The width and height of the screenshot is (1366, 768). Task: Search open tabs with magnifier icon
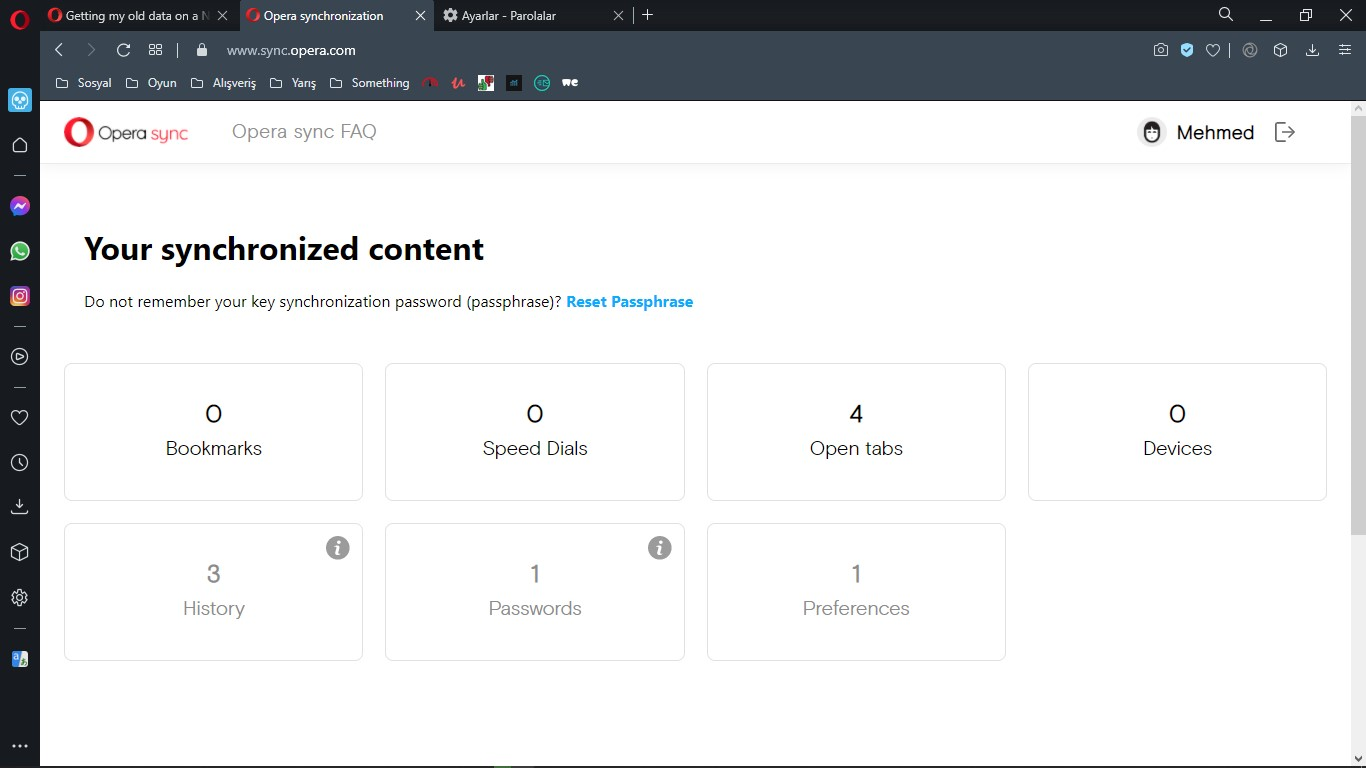1226,15
